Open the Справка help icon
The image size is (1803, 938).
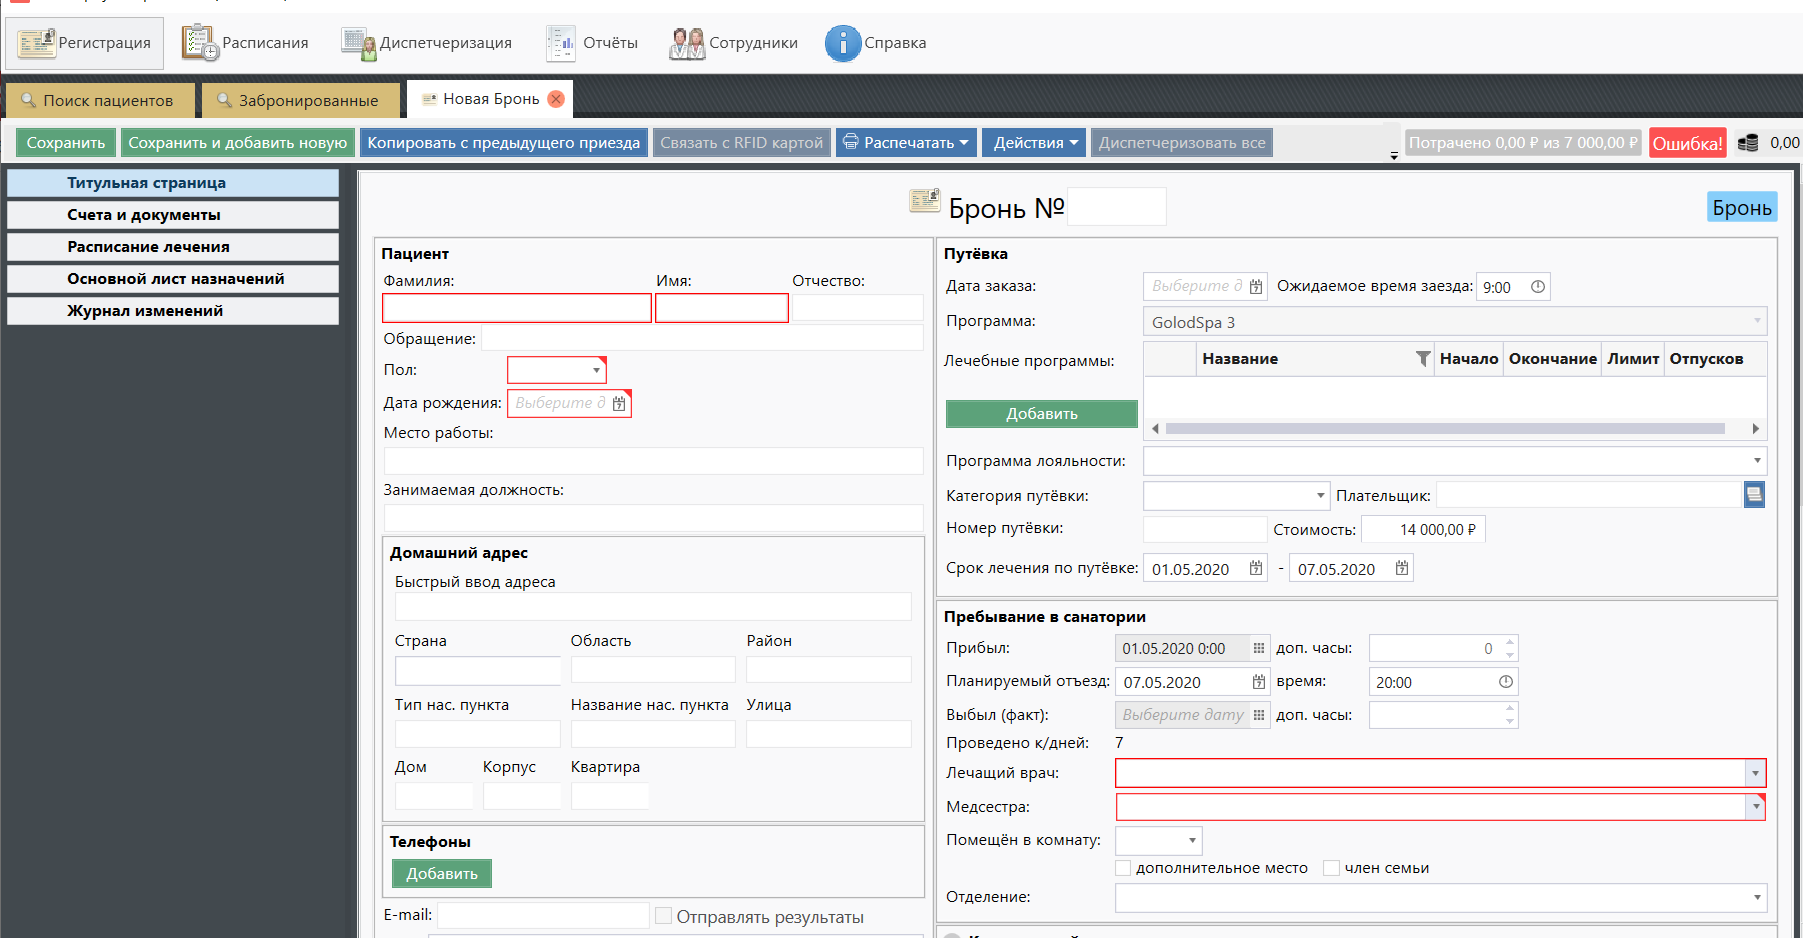[x=842, y=43]
